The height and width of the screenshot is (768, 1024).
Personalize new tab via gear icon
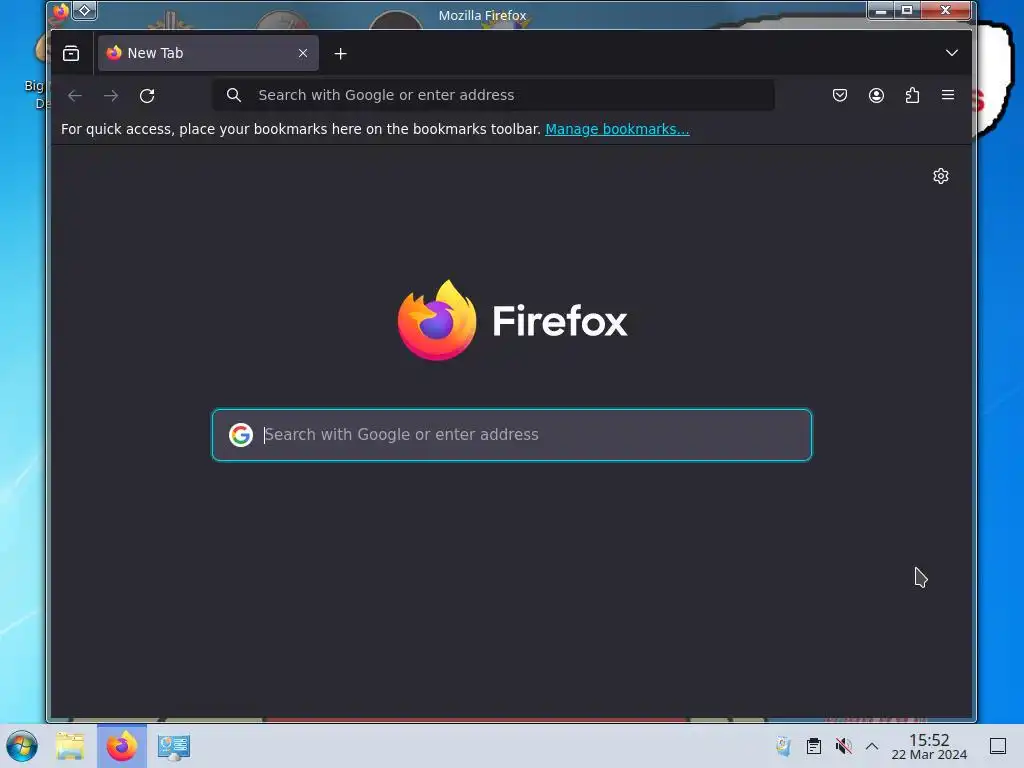tap(940, 176)
